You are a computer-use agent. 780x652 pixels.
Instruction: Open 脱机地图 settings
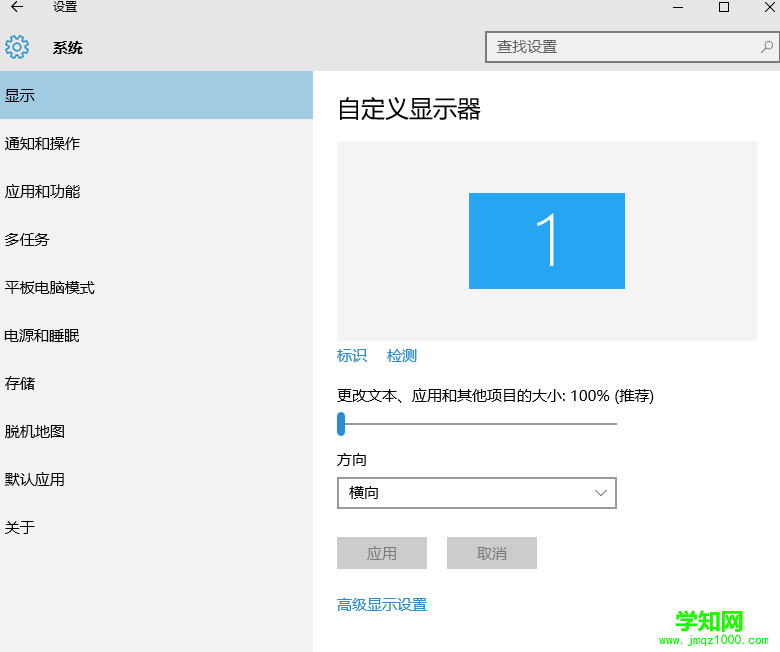pyautogui.click(x=156, y=431)
